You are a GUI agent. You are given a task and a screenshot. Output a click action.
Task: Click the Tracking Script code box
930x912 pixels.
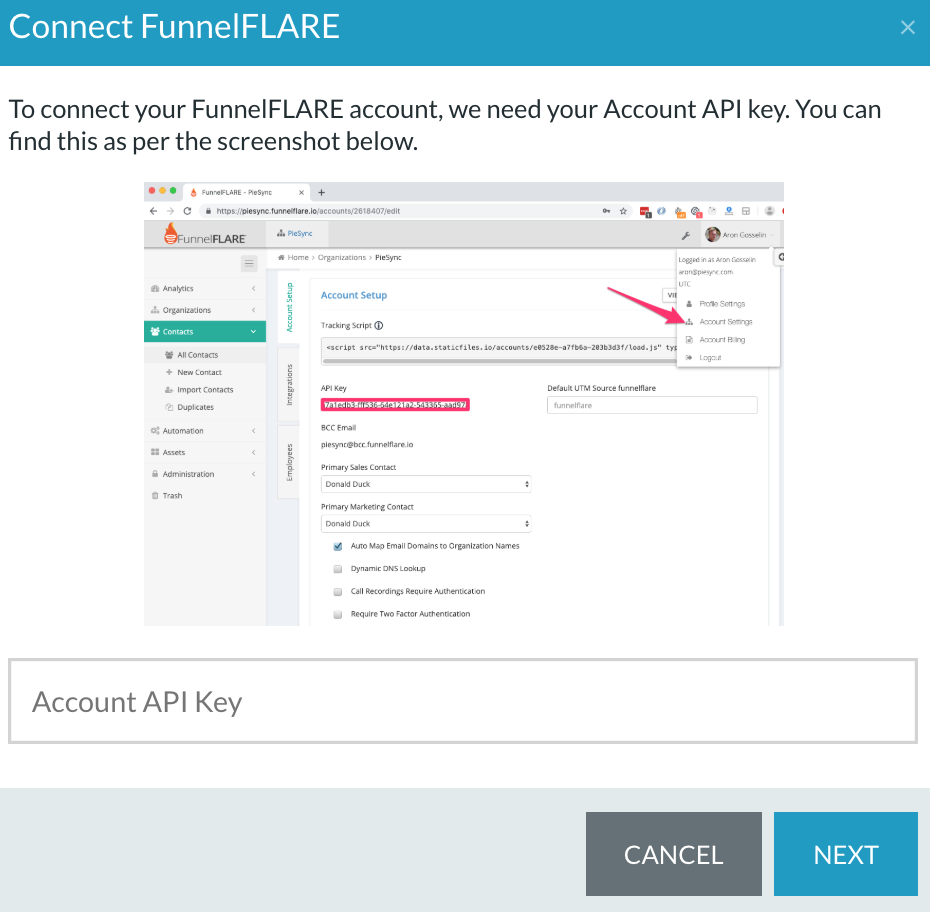point(499,350)
